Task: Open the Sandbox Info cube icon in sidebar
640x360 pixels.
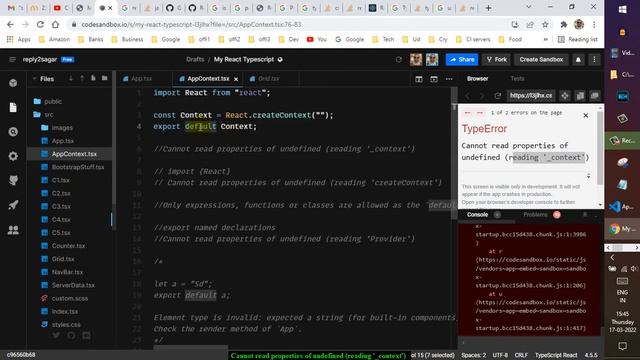Action: tap(13, 83)
